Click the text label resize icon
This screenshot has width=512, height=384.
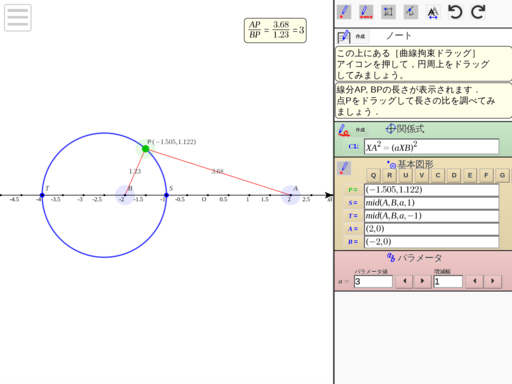click(x=433, y=12)
